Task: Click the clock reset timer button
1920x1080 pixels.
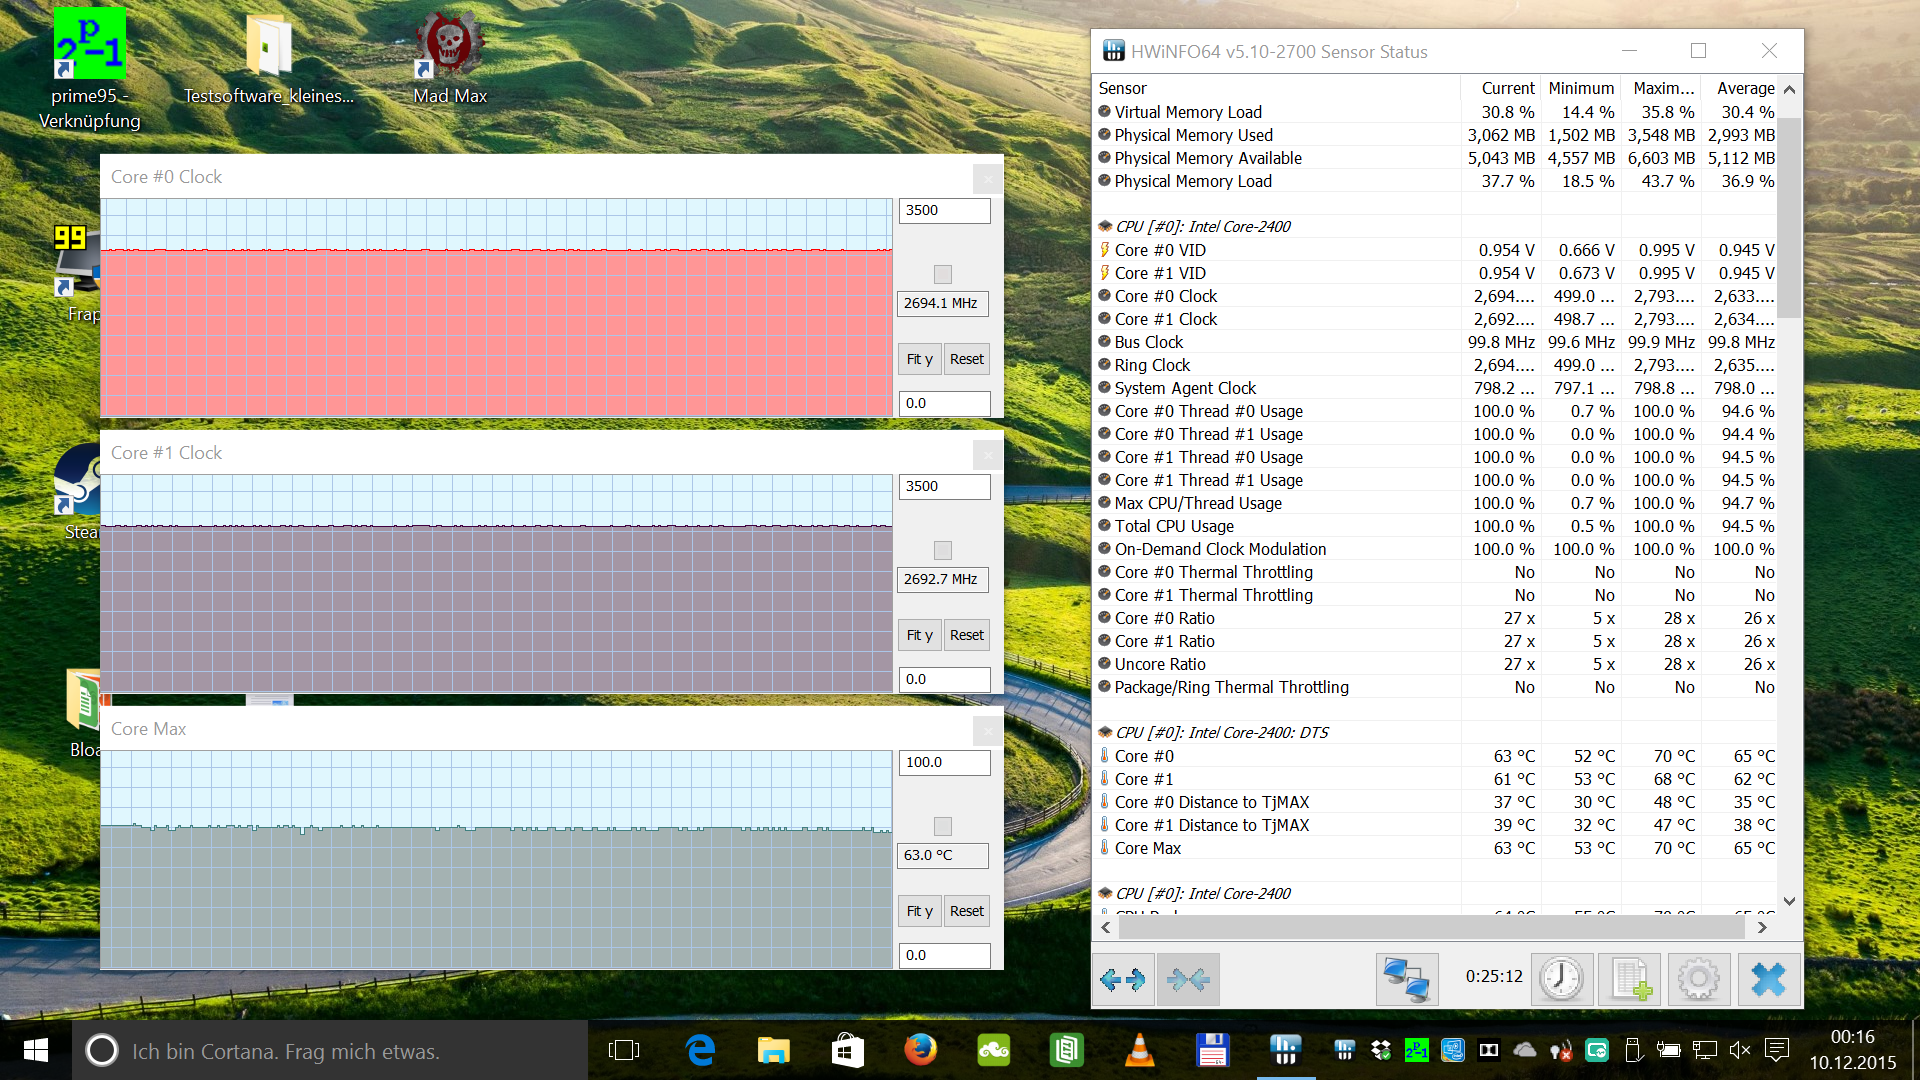Action: point(1560,979)
